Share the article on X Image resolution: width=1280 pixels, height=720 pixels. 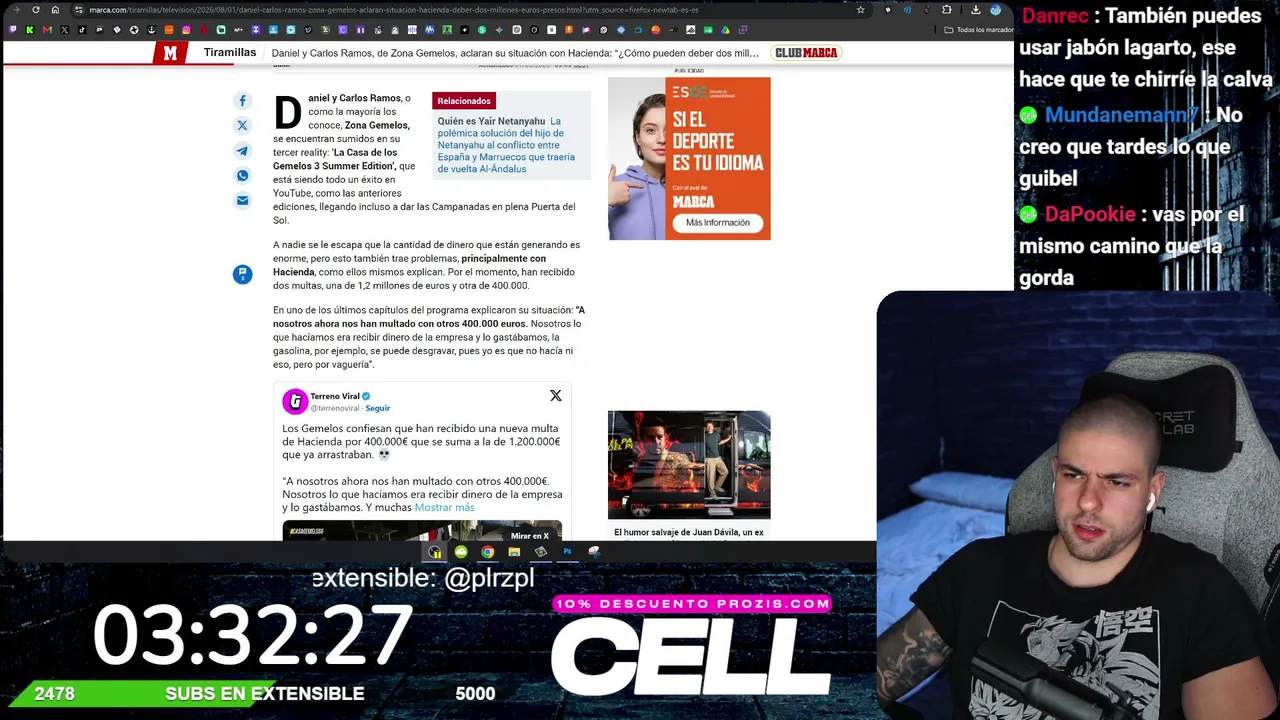tap(242, 126)
